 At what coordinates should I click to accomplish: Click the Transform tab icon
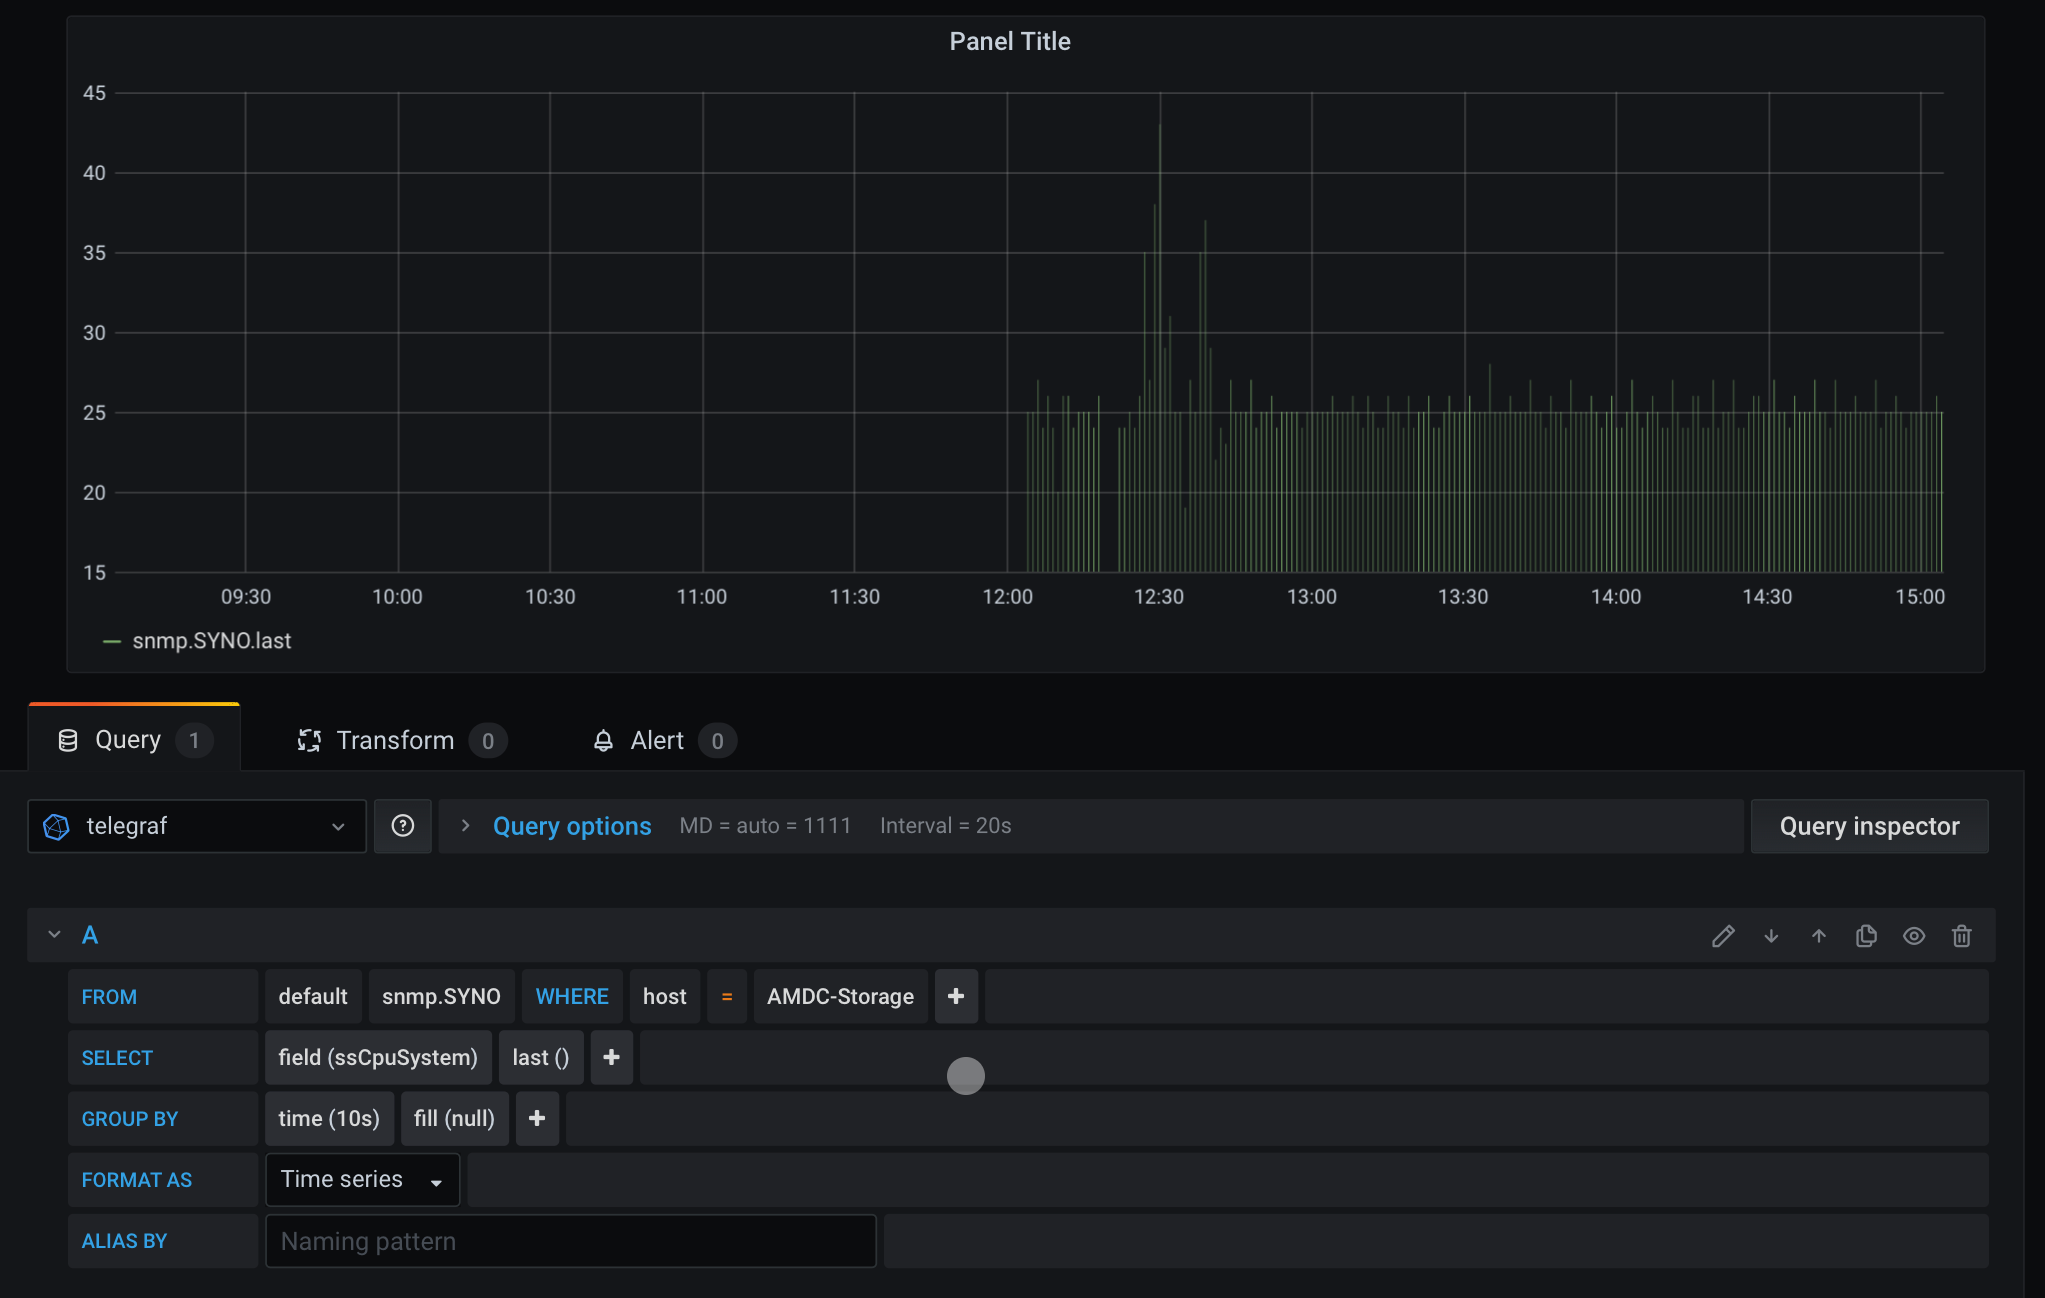tap(309, 740)
